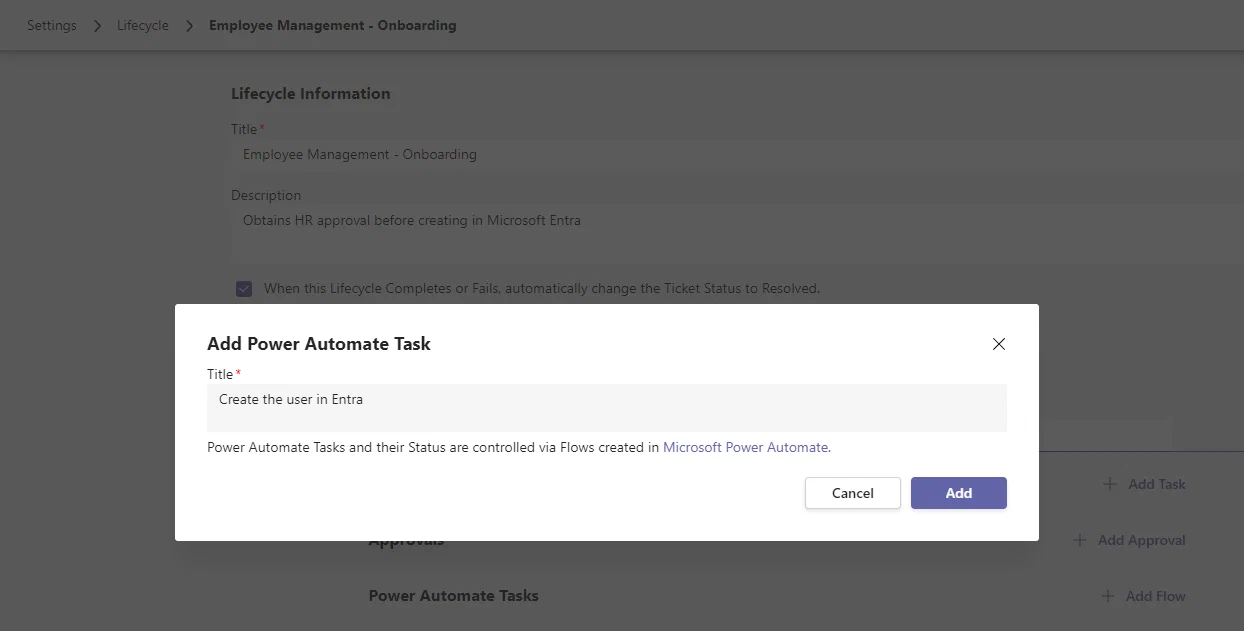Click Add Approval in background page

[x=1129, y=540]
